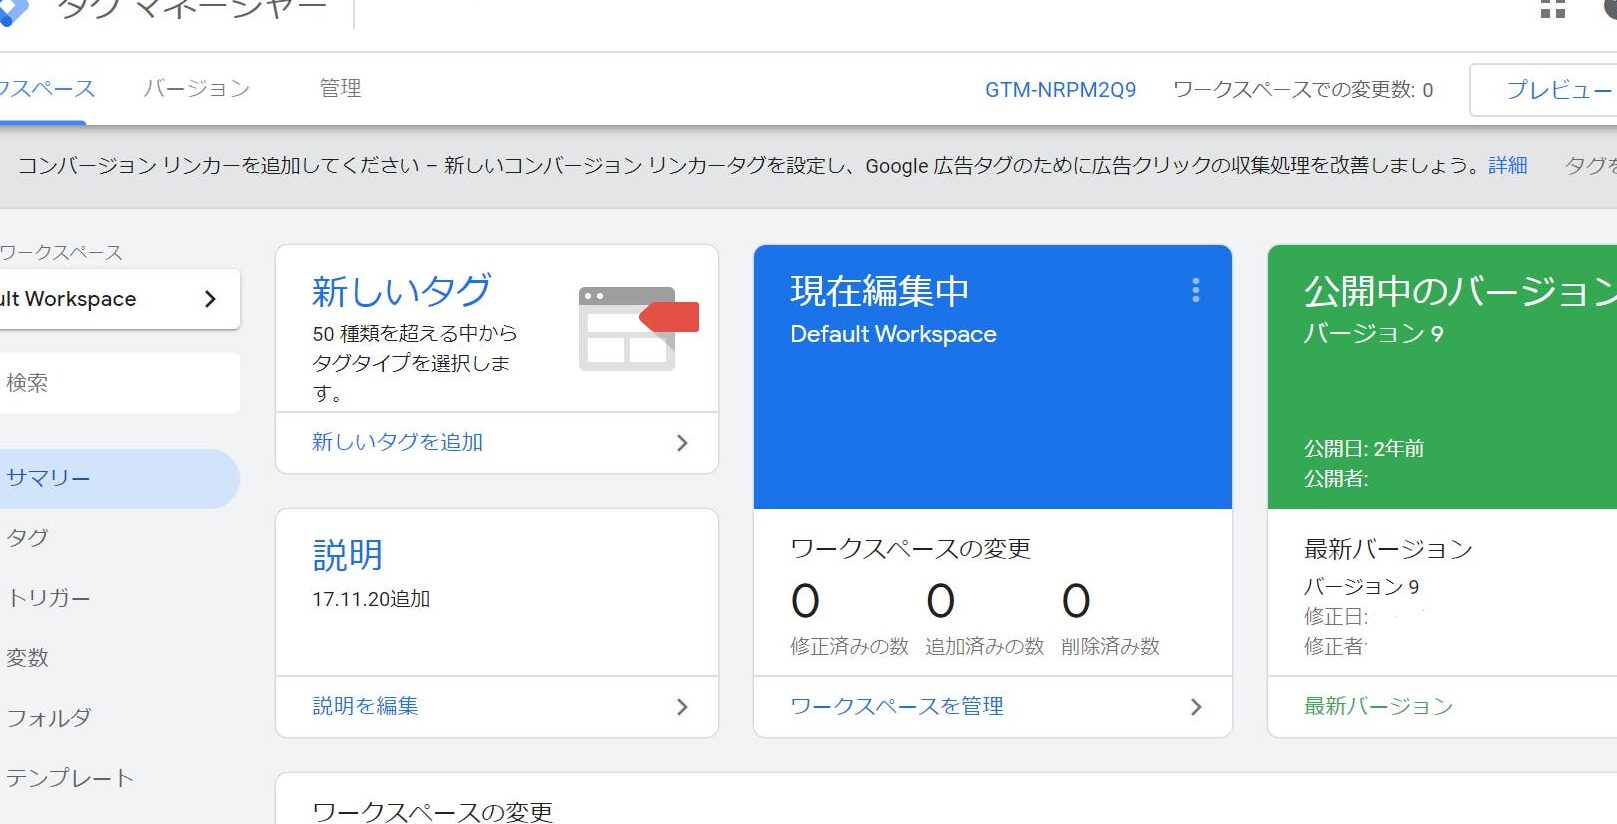Click the arrow next to ワークスペースを管理
Viewport: 1617px width, 824px height.
coord(1195,707)
